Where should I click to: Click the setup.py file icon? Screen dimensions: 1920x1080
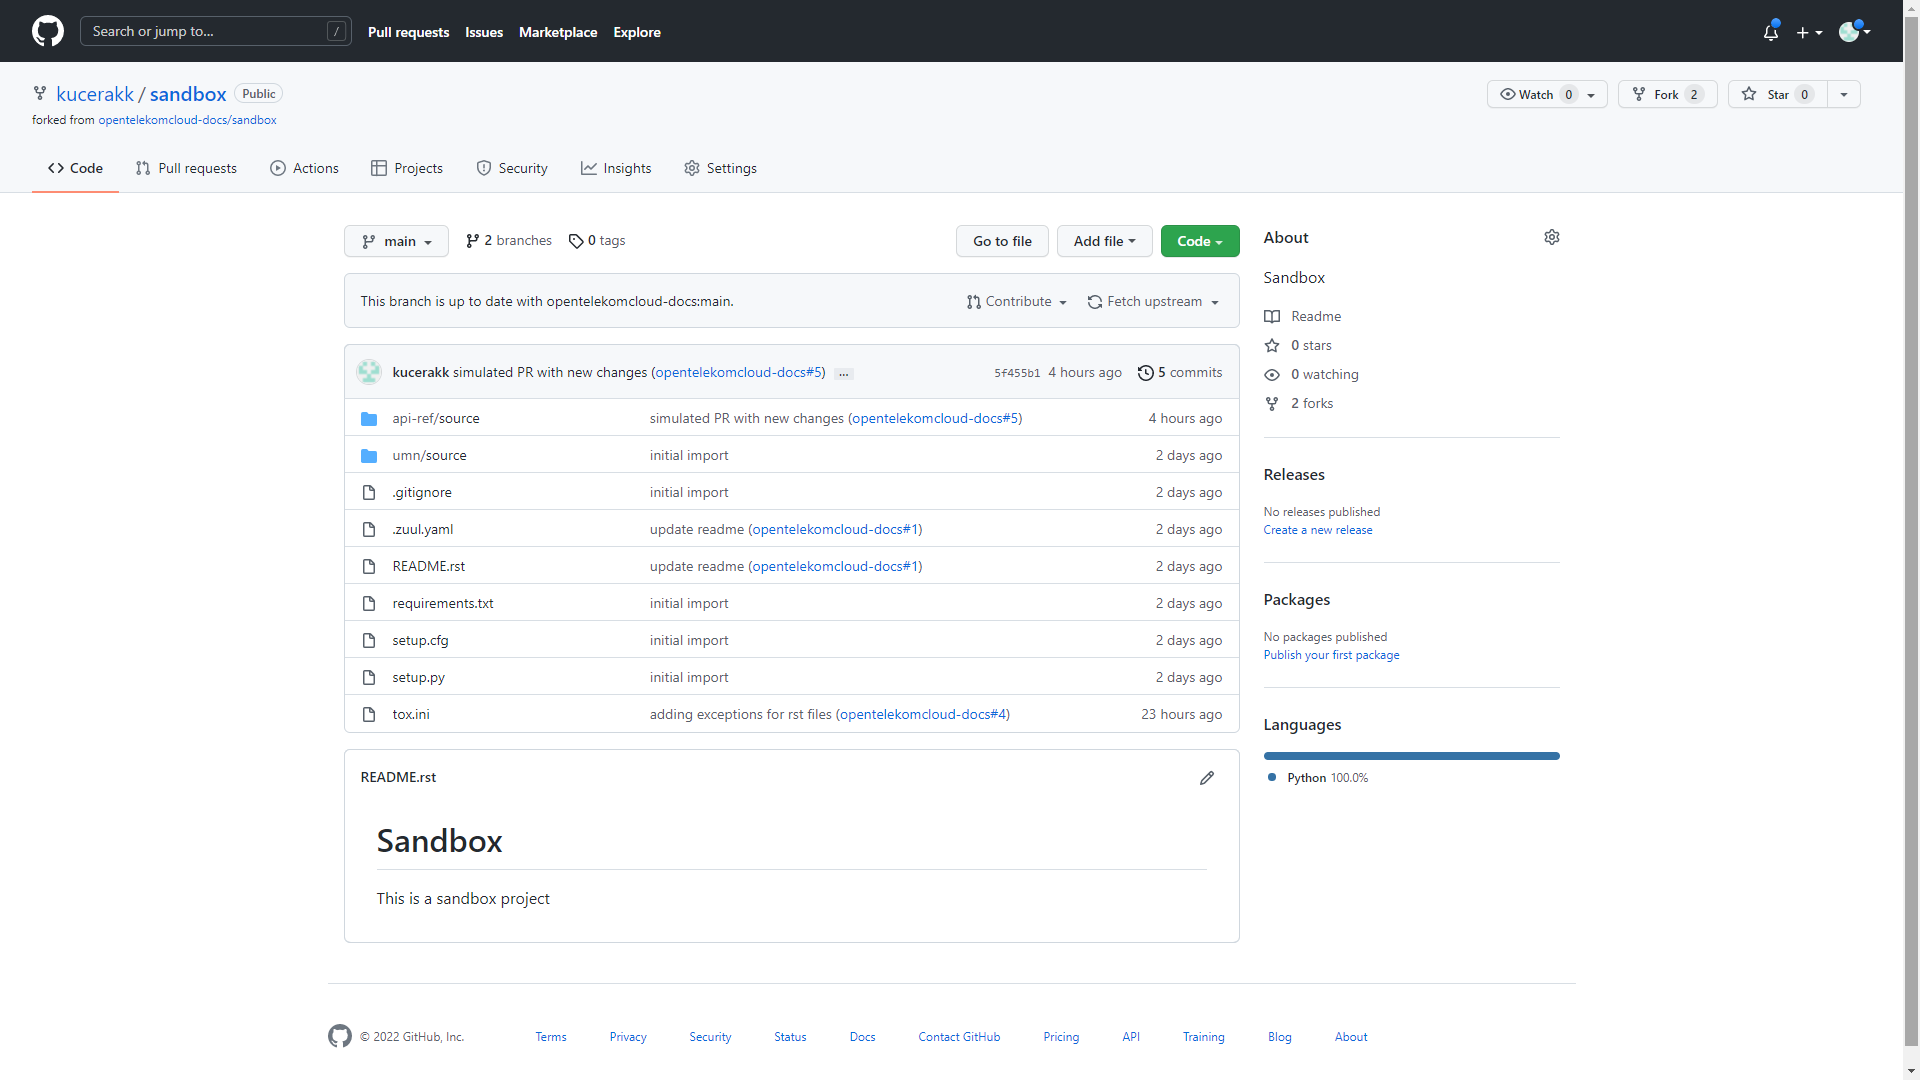369,678
